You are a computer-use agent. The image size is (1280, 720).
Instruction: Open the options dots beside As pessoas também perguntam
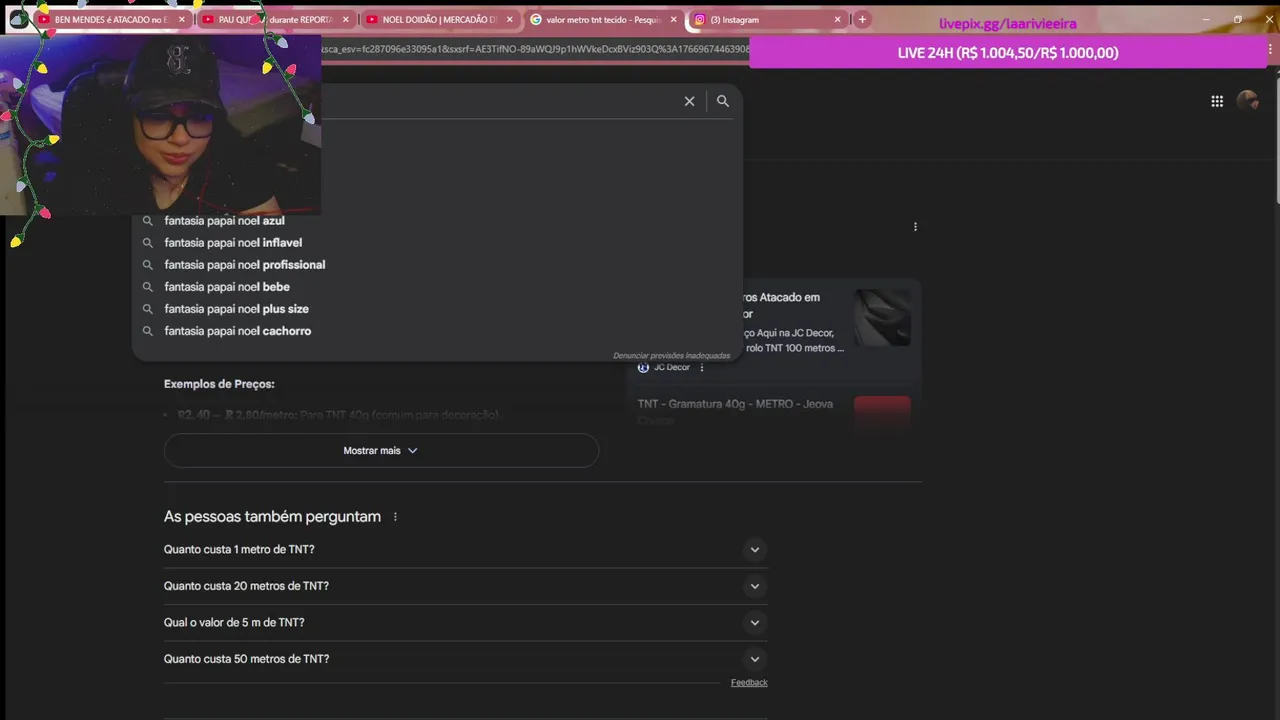click(395, 517)
